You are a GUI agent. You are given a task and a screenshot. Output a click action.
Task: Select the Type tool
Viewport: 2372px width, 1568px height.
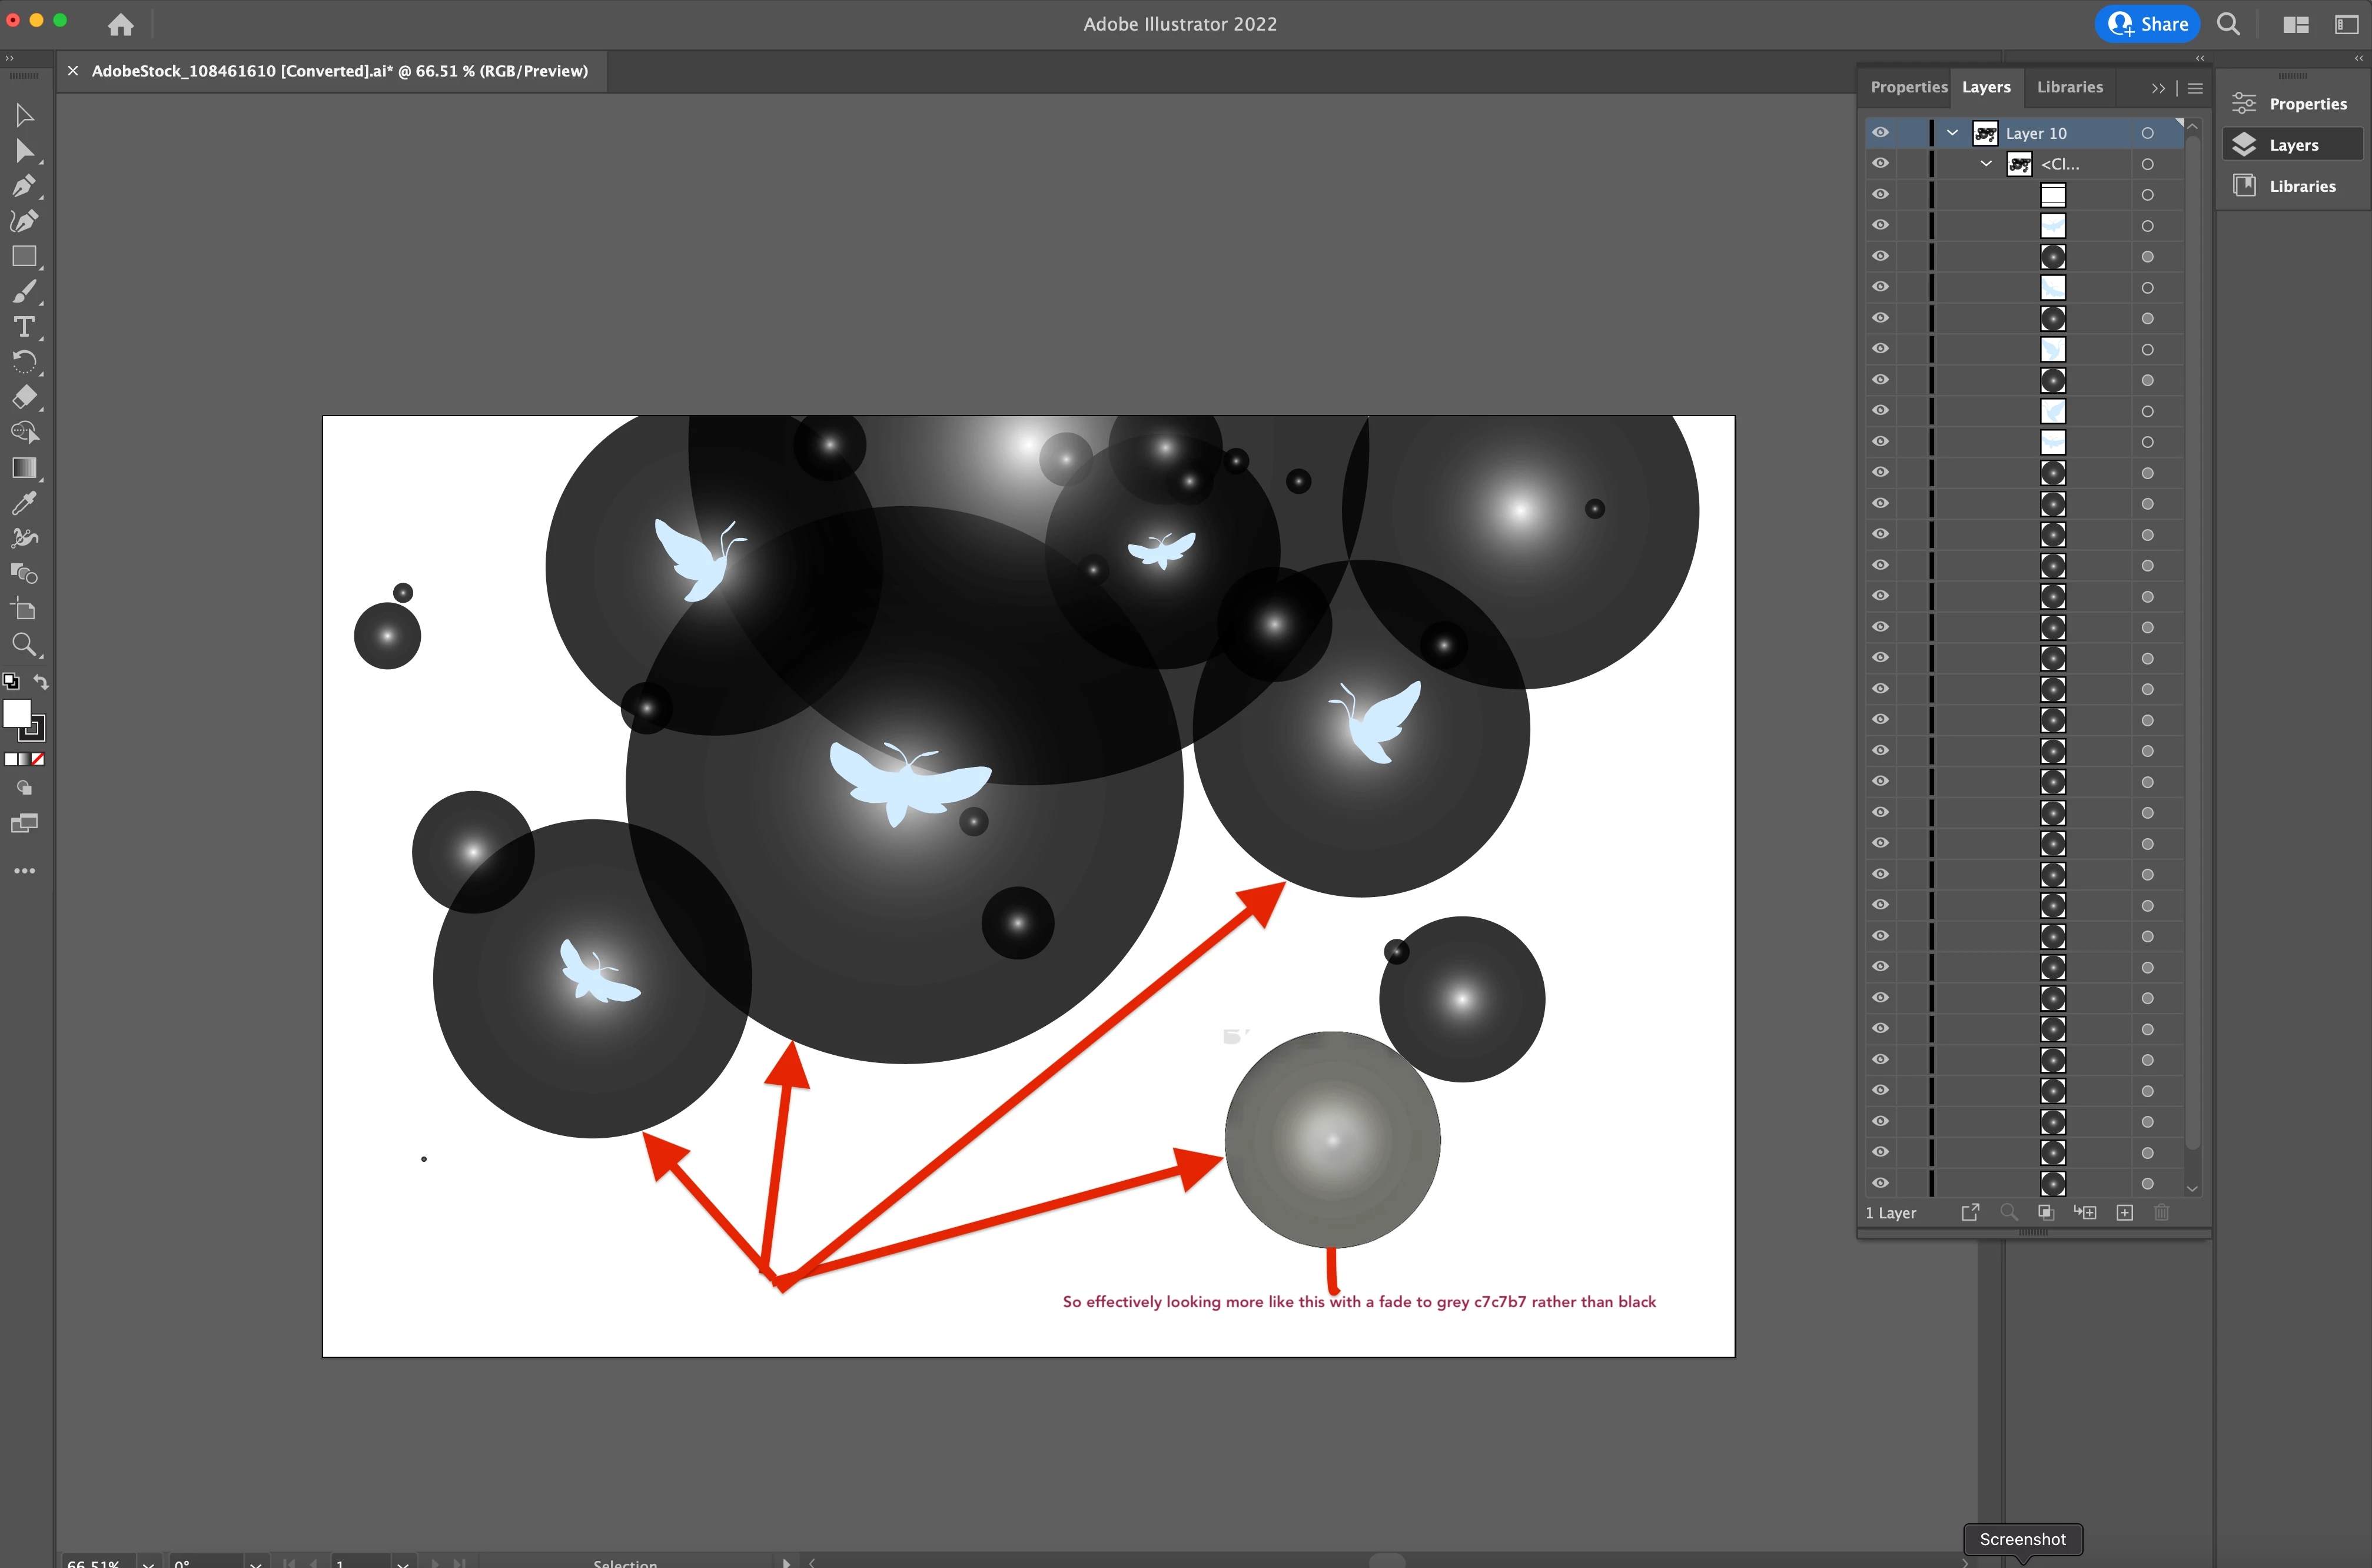coord(24,327)
